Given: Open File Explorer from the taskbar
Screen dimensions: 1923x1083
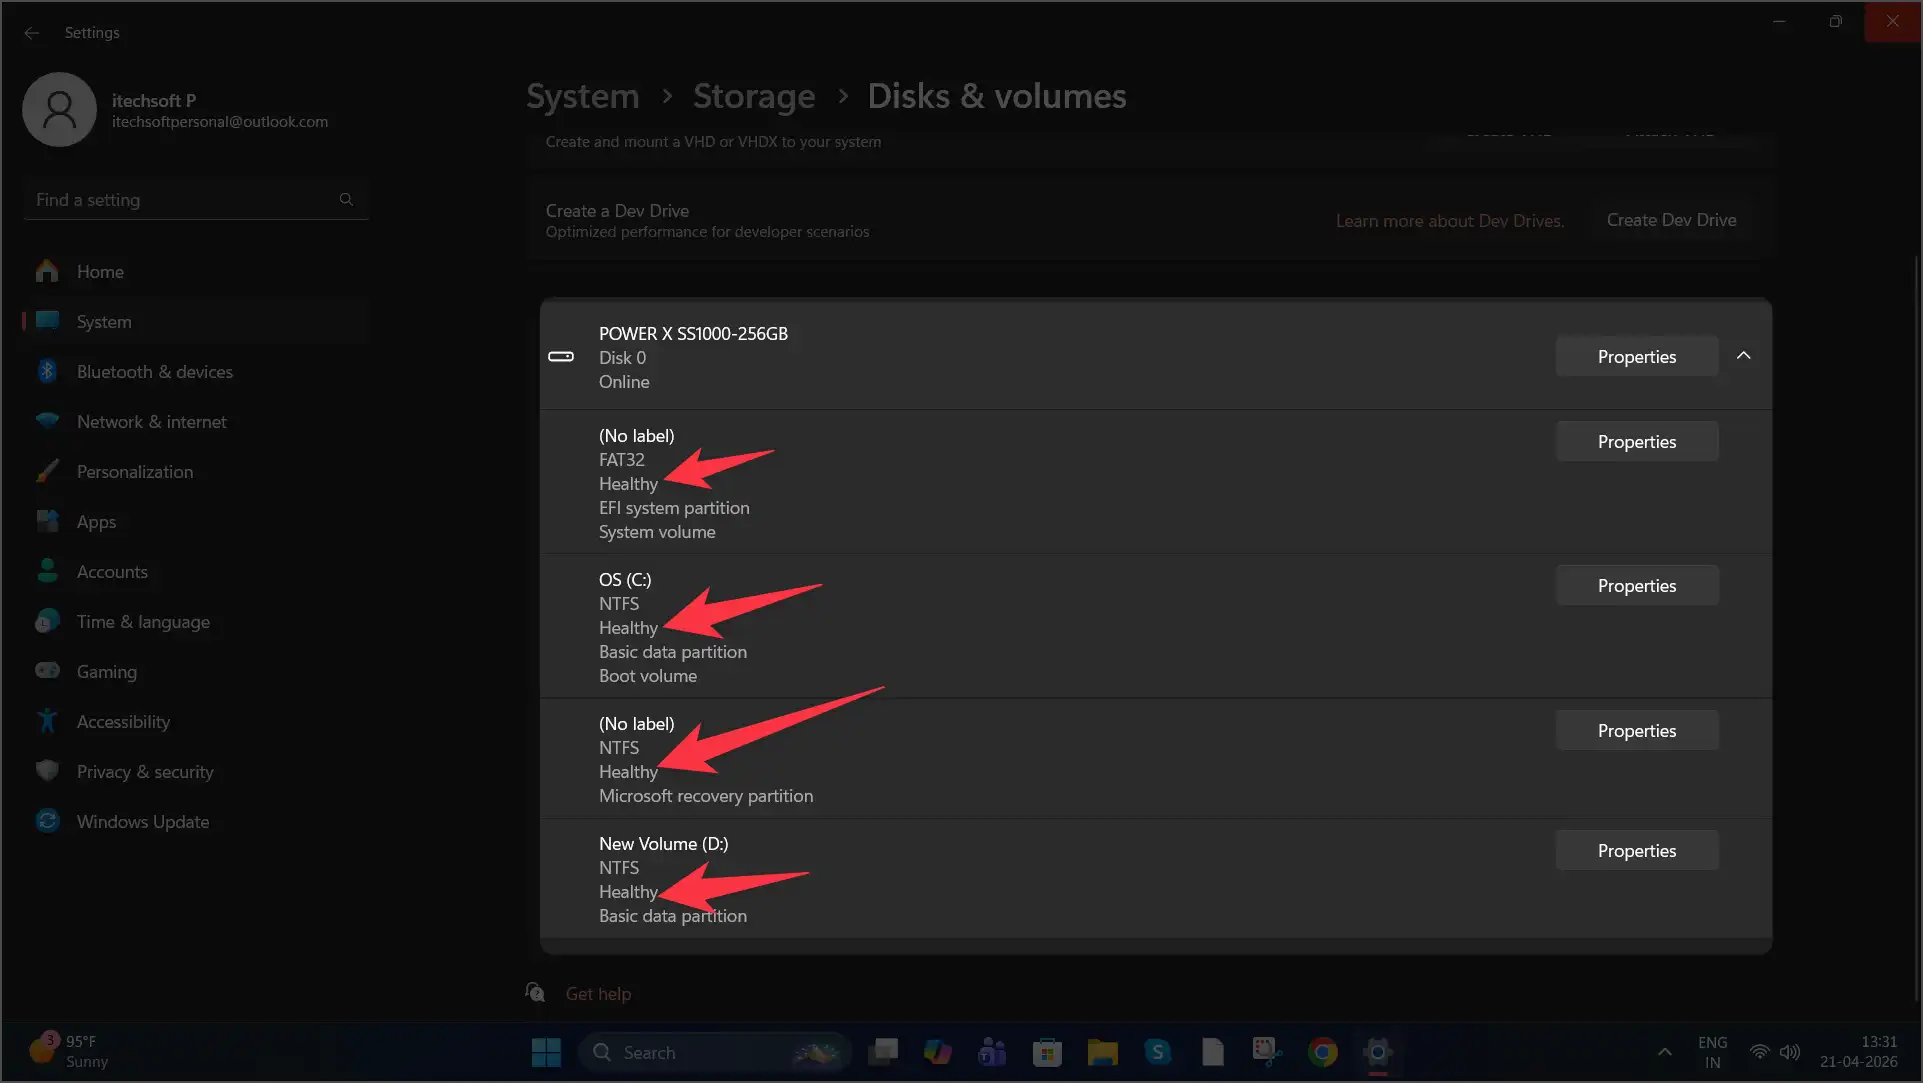Looking at the screenshot, I should pos(1102,1052).
